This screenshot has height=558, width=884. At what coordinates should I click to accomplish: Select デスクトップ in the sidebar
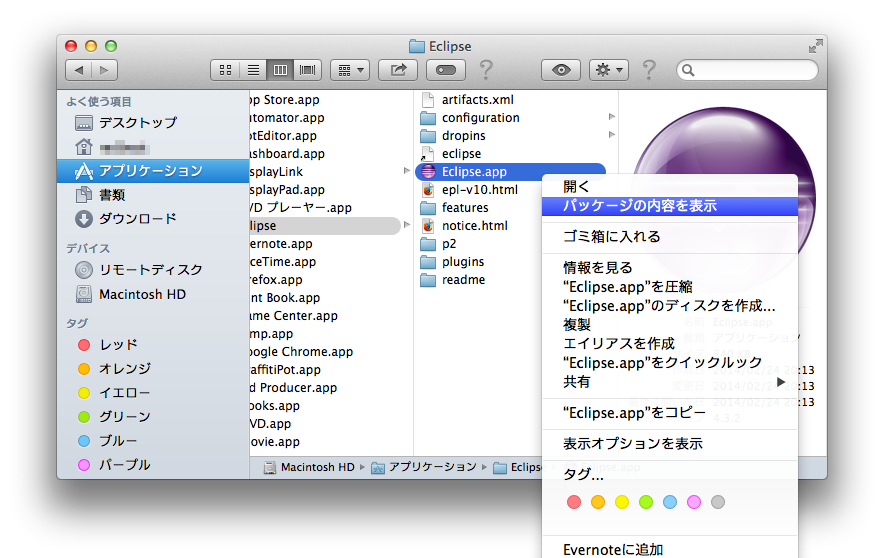[x=152, y=123]
